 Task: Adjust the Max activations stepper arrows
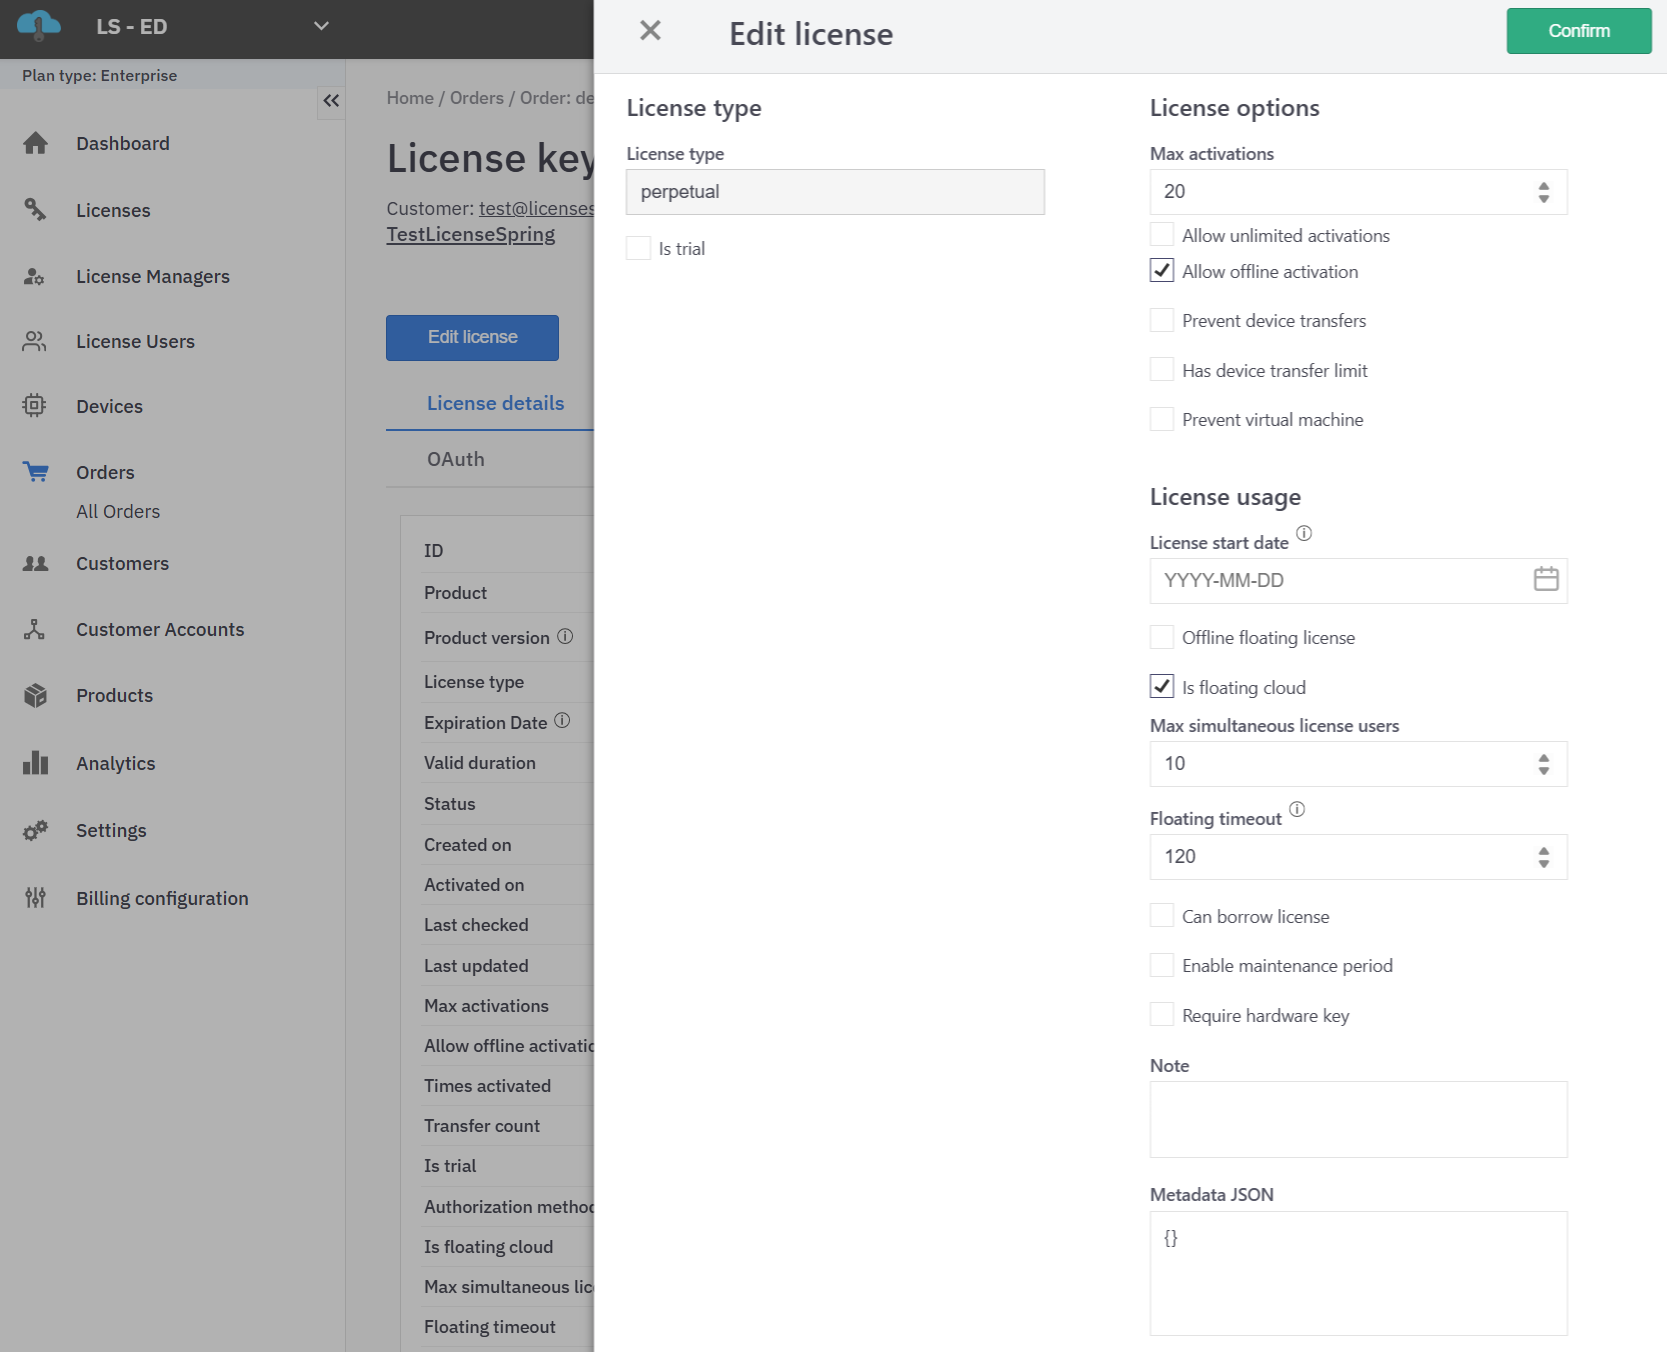[x=1543, y=192]
